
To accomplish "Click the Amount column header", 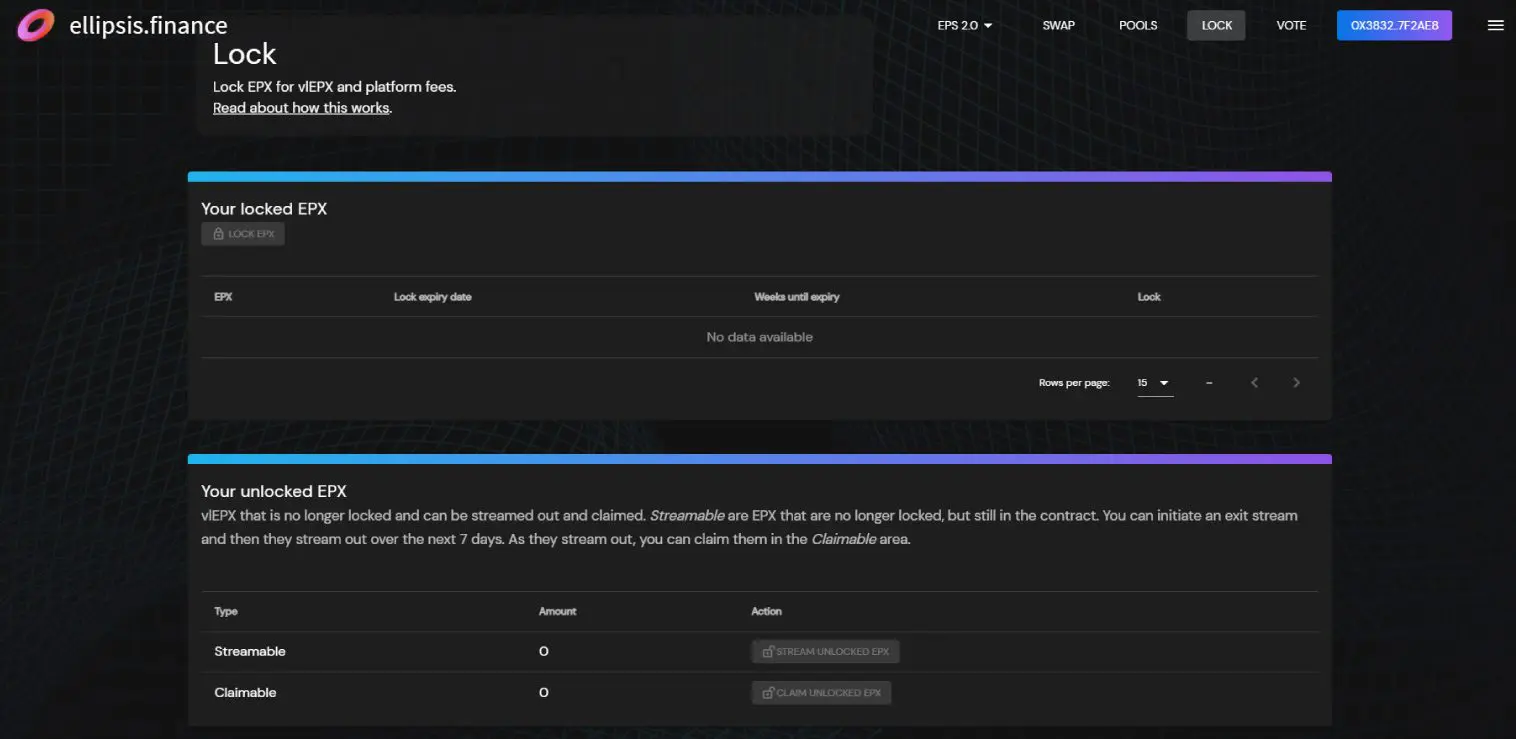I will pos(557,611).
